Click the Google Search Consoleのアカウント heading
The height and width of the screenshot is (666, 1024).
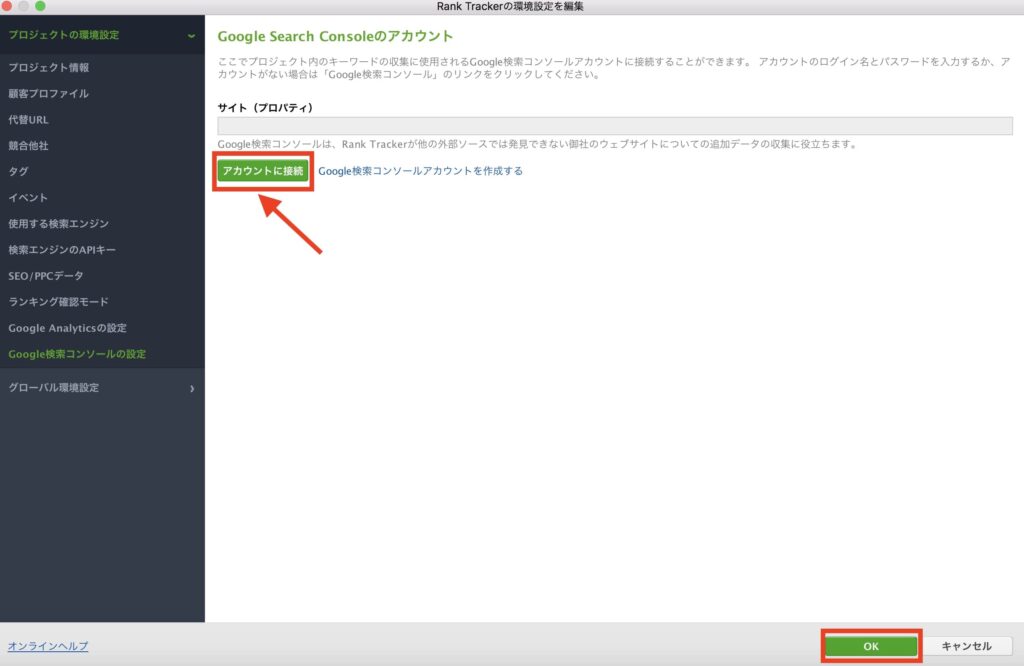[x=335, y=36]
